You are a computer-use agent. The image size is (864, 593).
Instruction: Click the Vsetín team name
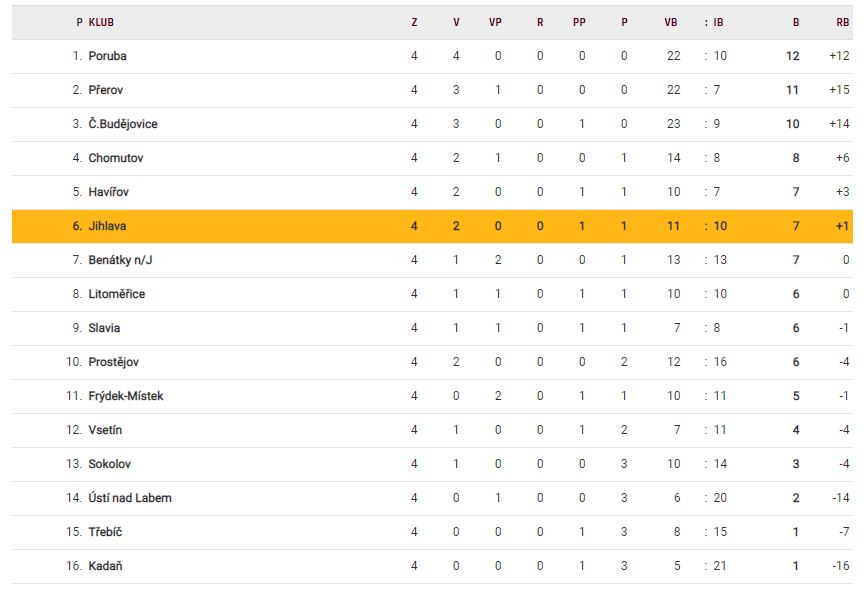[x=105, y=430]
